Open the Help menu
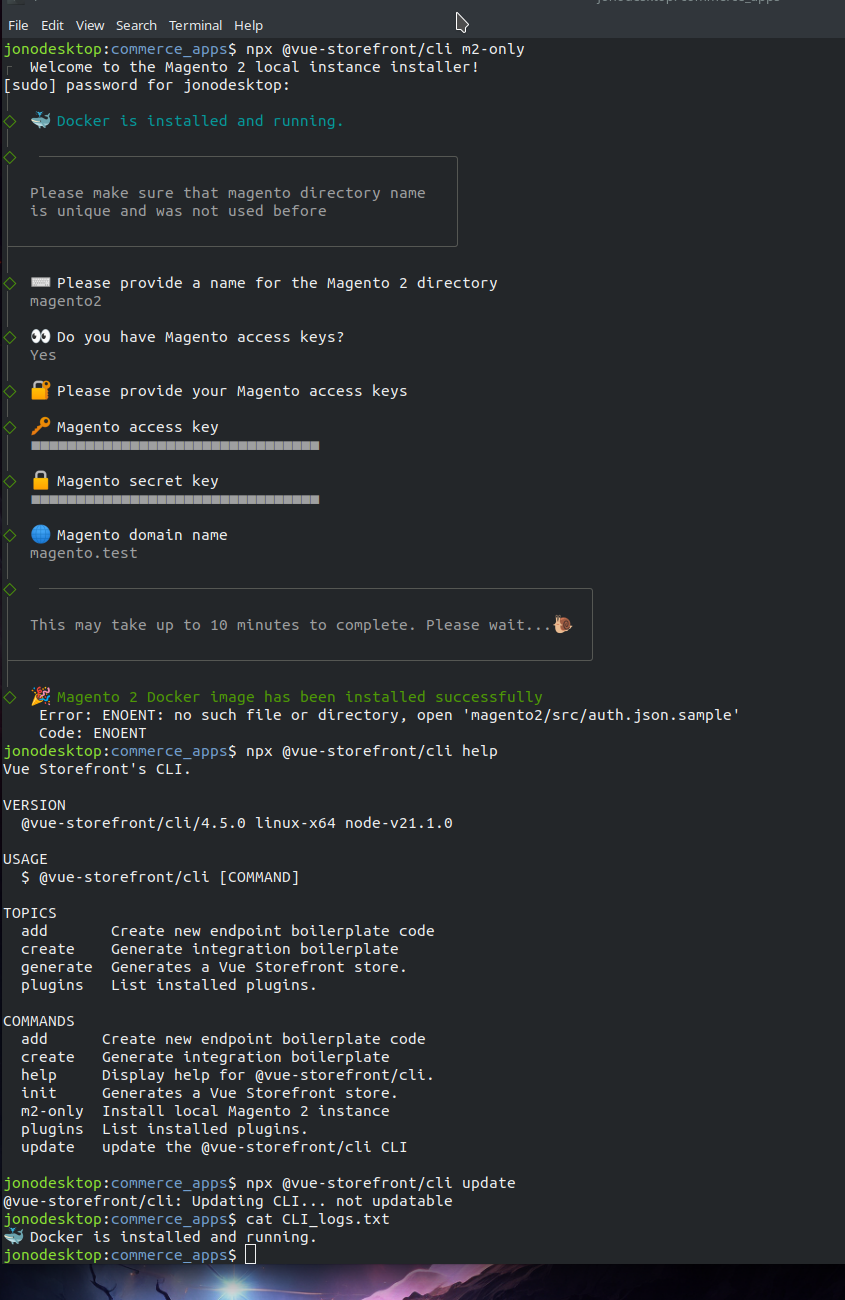The image size is (845, 1300). [x=248, y=25]
